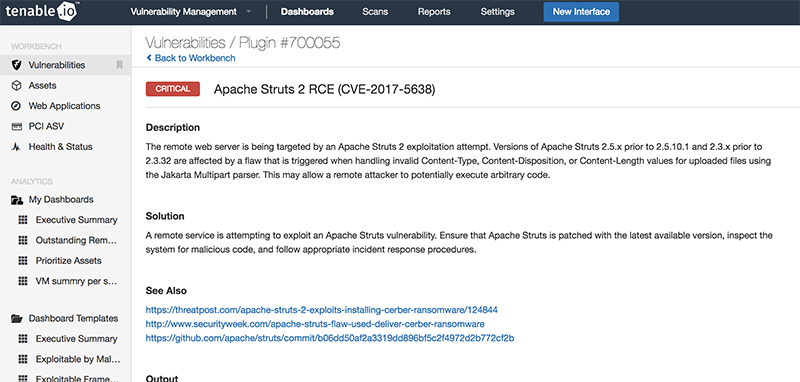Open the Outstanding Rem… dashboard
Viewport: 800px width, 382px height.
pos(77,240)
